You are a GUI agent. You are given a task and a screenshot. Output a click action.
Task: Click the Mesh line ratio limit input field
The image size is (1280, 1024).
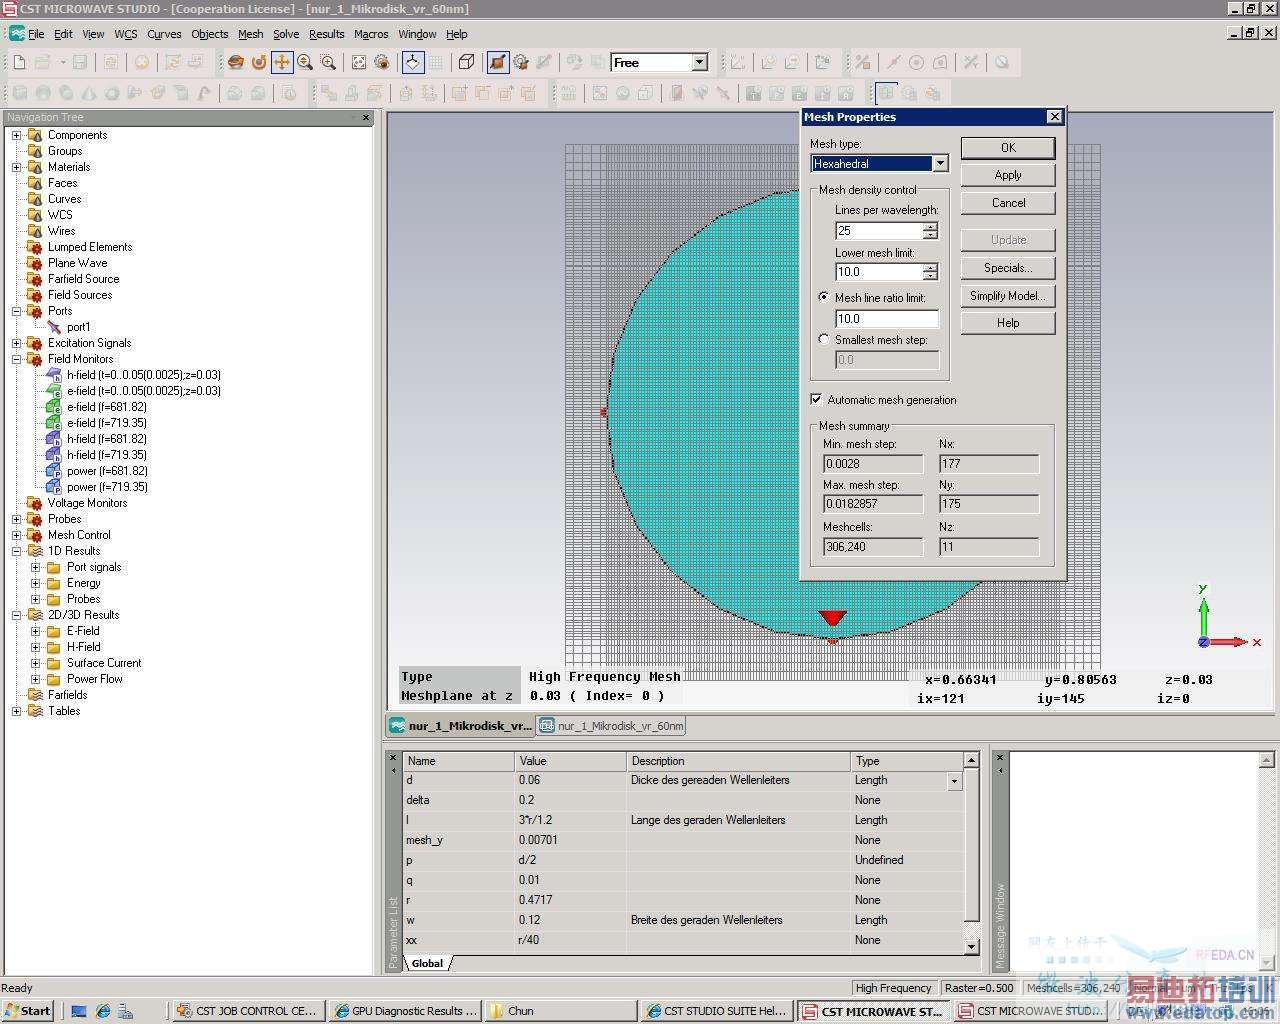pos(887,319)
